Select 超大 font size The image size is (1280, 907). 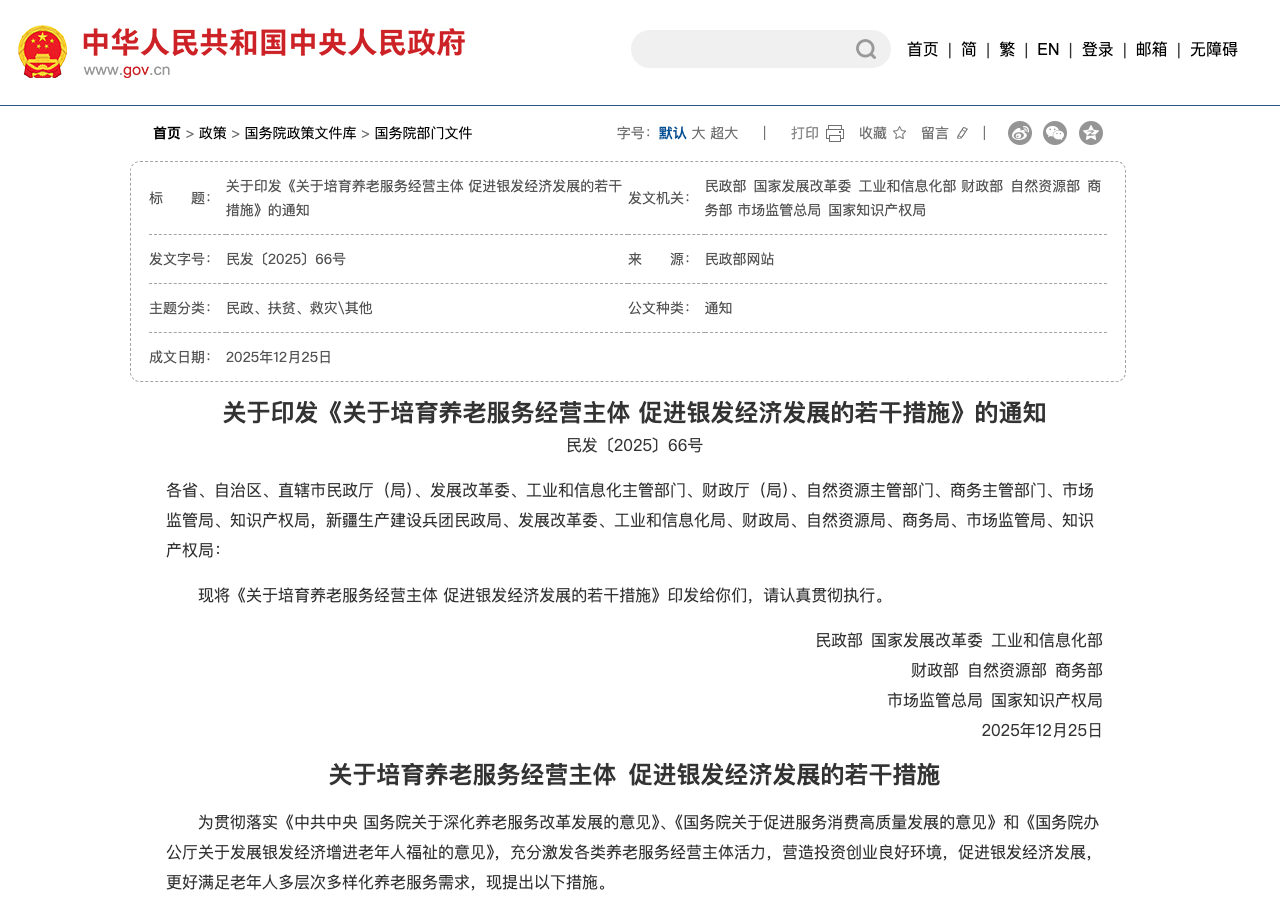pyautogui.click(x=724, y=133)
